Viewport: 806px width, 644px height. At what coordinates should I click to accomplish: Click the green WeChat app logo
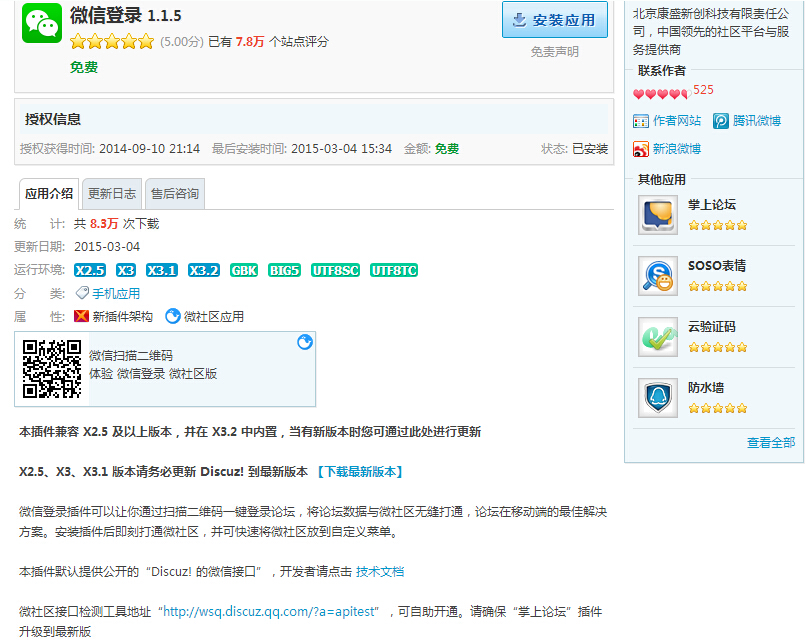coord(42,23)
